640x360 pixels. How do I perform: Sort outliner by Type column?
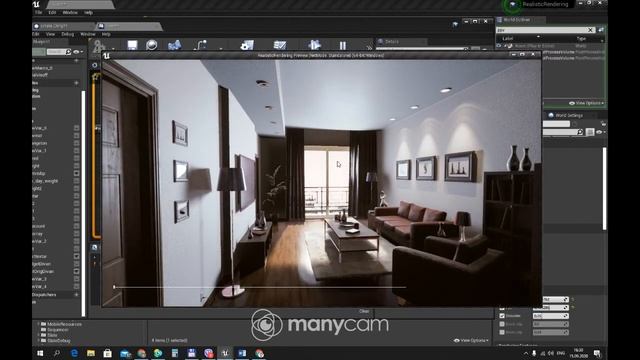coord(581,38)
